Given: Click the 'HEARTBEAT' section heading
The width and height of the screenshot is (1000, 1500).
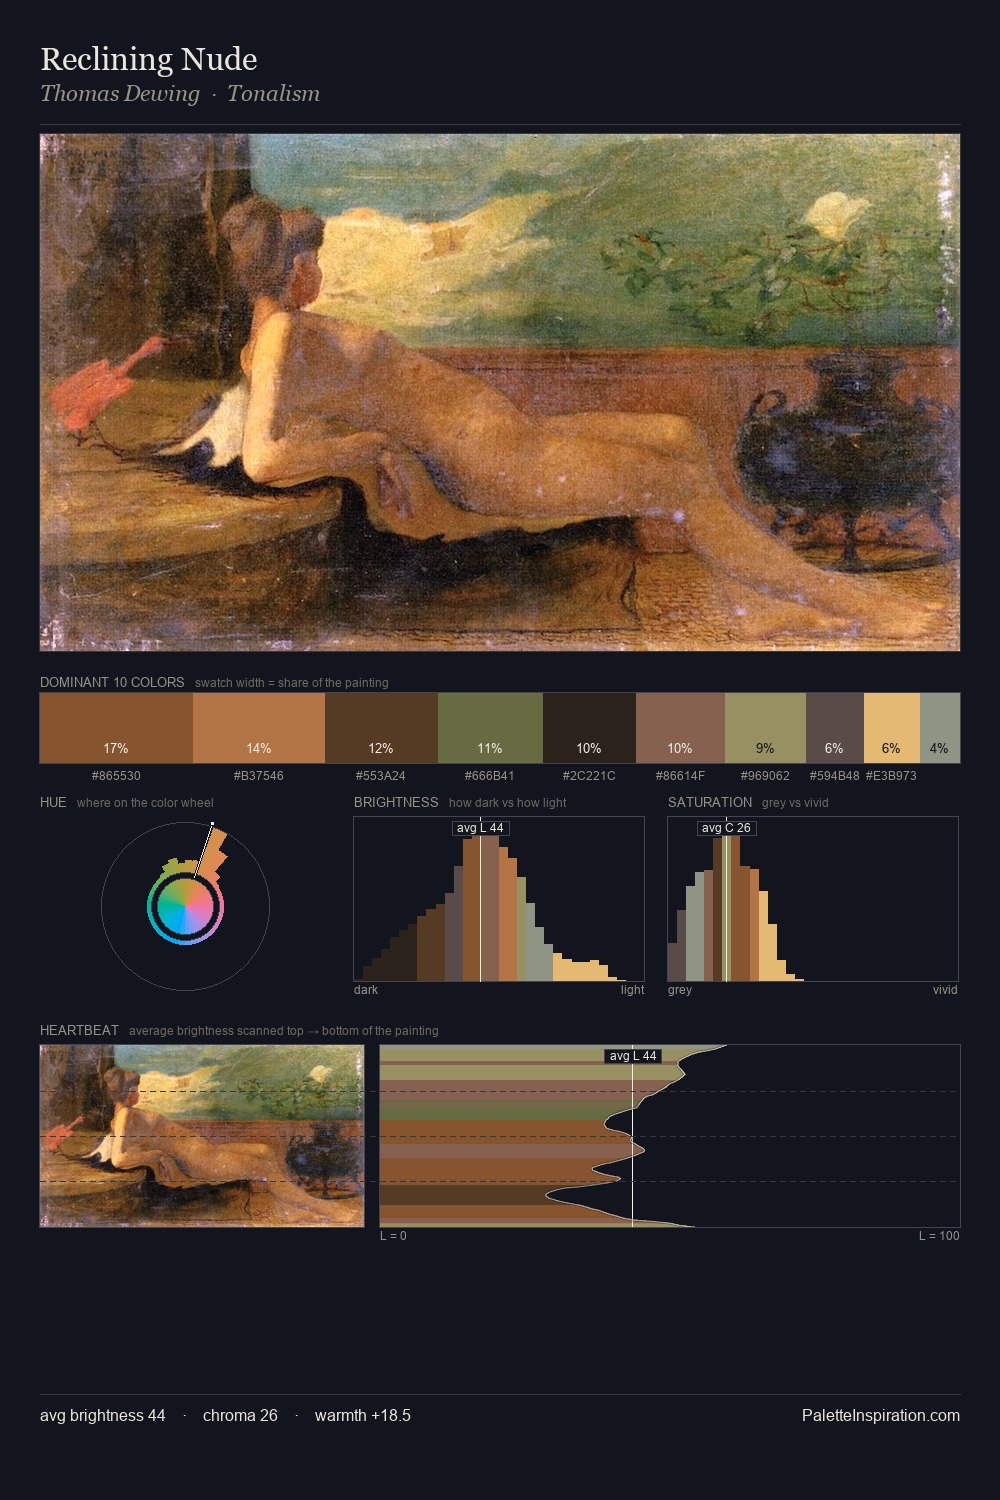Looking at the screenshot, I should coord(79,1030).
